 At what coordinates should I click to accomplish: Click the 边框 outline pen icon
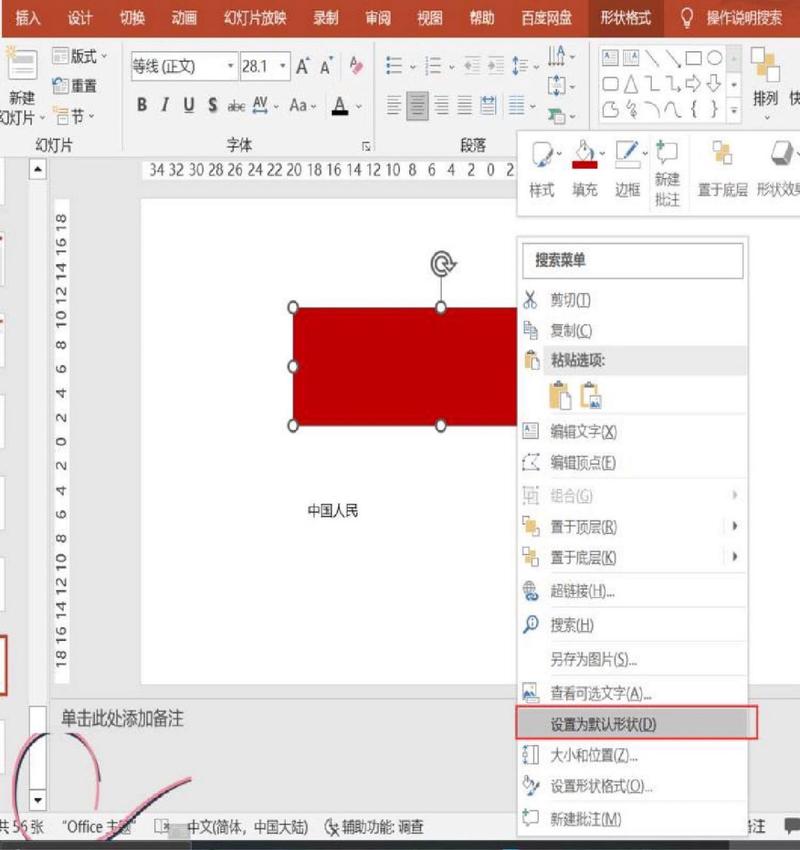pos(628,168)
